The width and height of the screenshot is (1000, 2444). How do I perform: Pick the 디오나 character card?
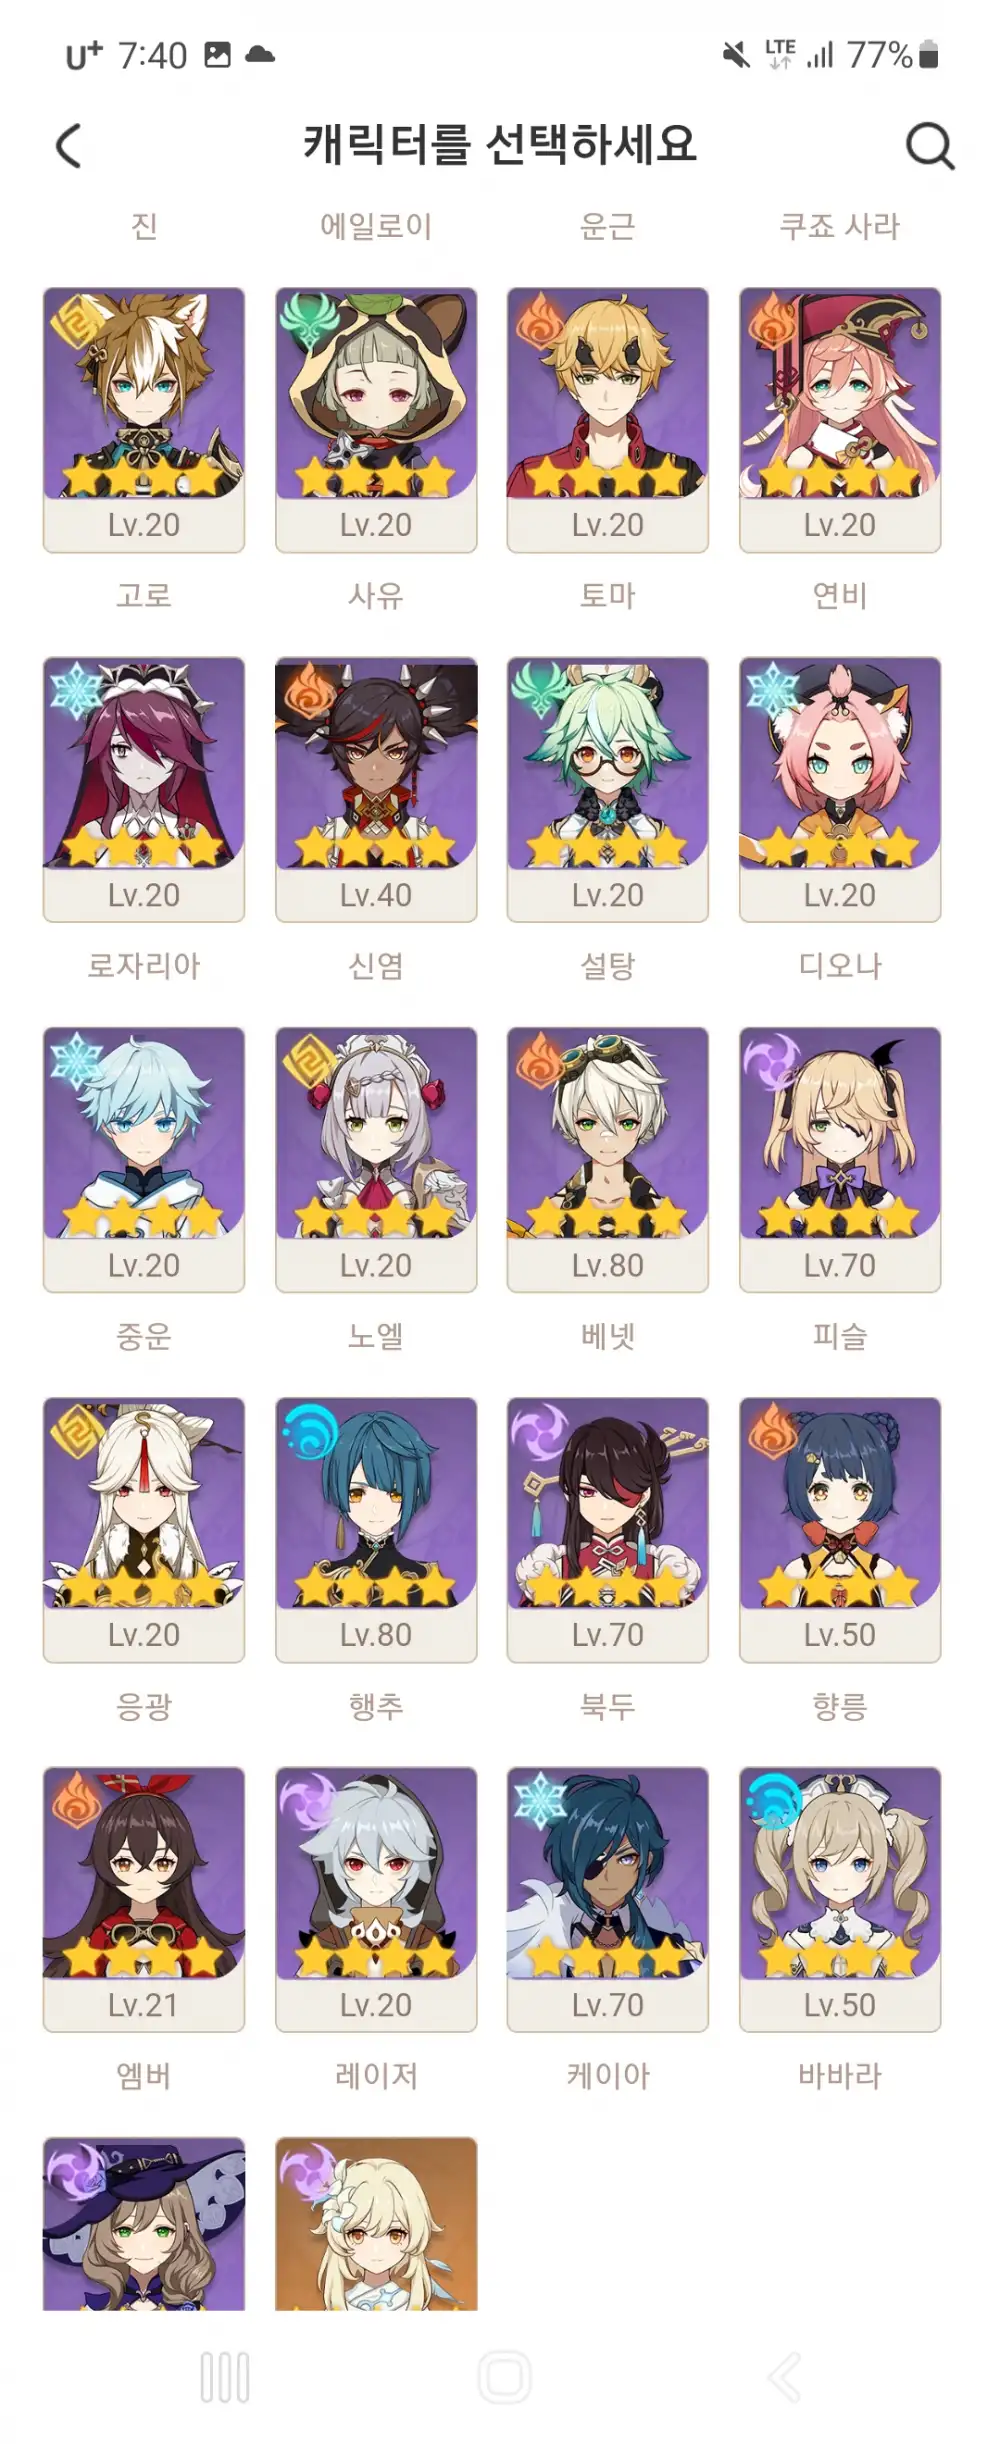[x=840, y=790]
